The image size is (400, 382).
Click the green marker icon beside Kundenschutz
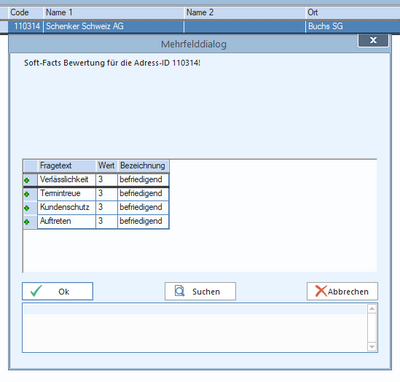[x=27, y=208]
